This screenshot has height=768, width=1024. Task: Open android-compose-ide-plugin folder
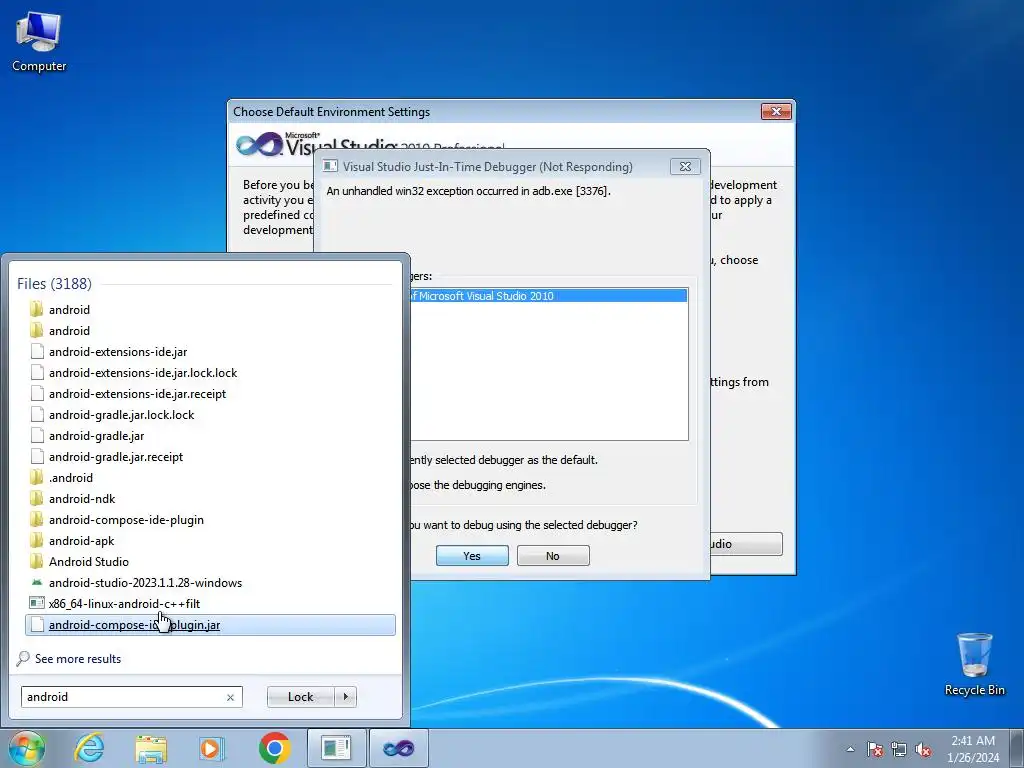pyautogui.click(x=210, y=519)
